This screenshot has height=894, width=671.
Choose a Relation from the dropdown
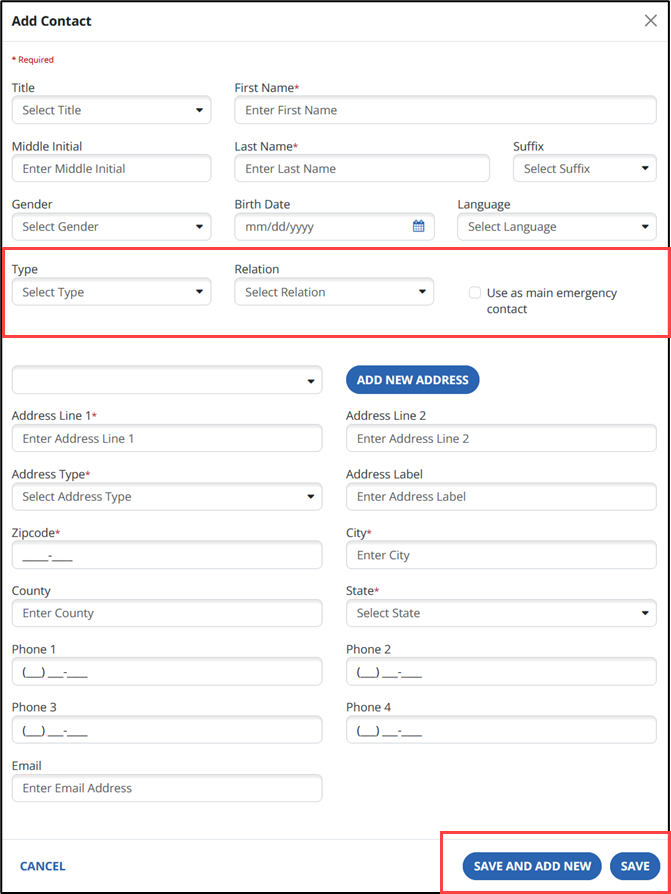pyautogui.click(x=334, y=293)
